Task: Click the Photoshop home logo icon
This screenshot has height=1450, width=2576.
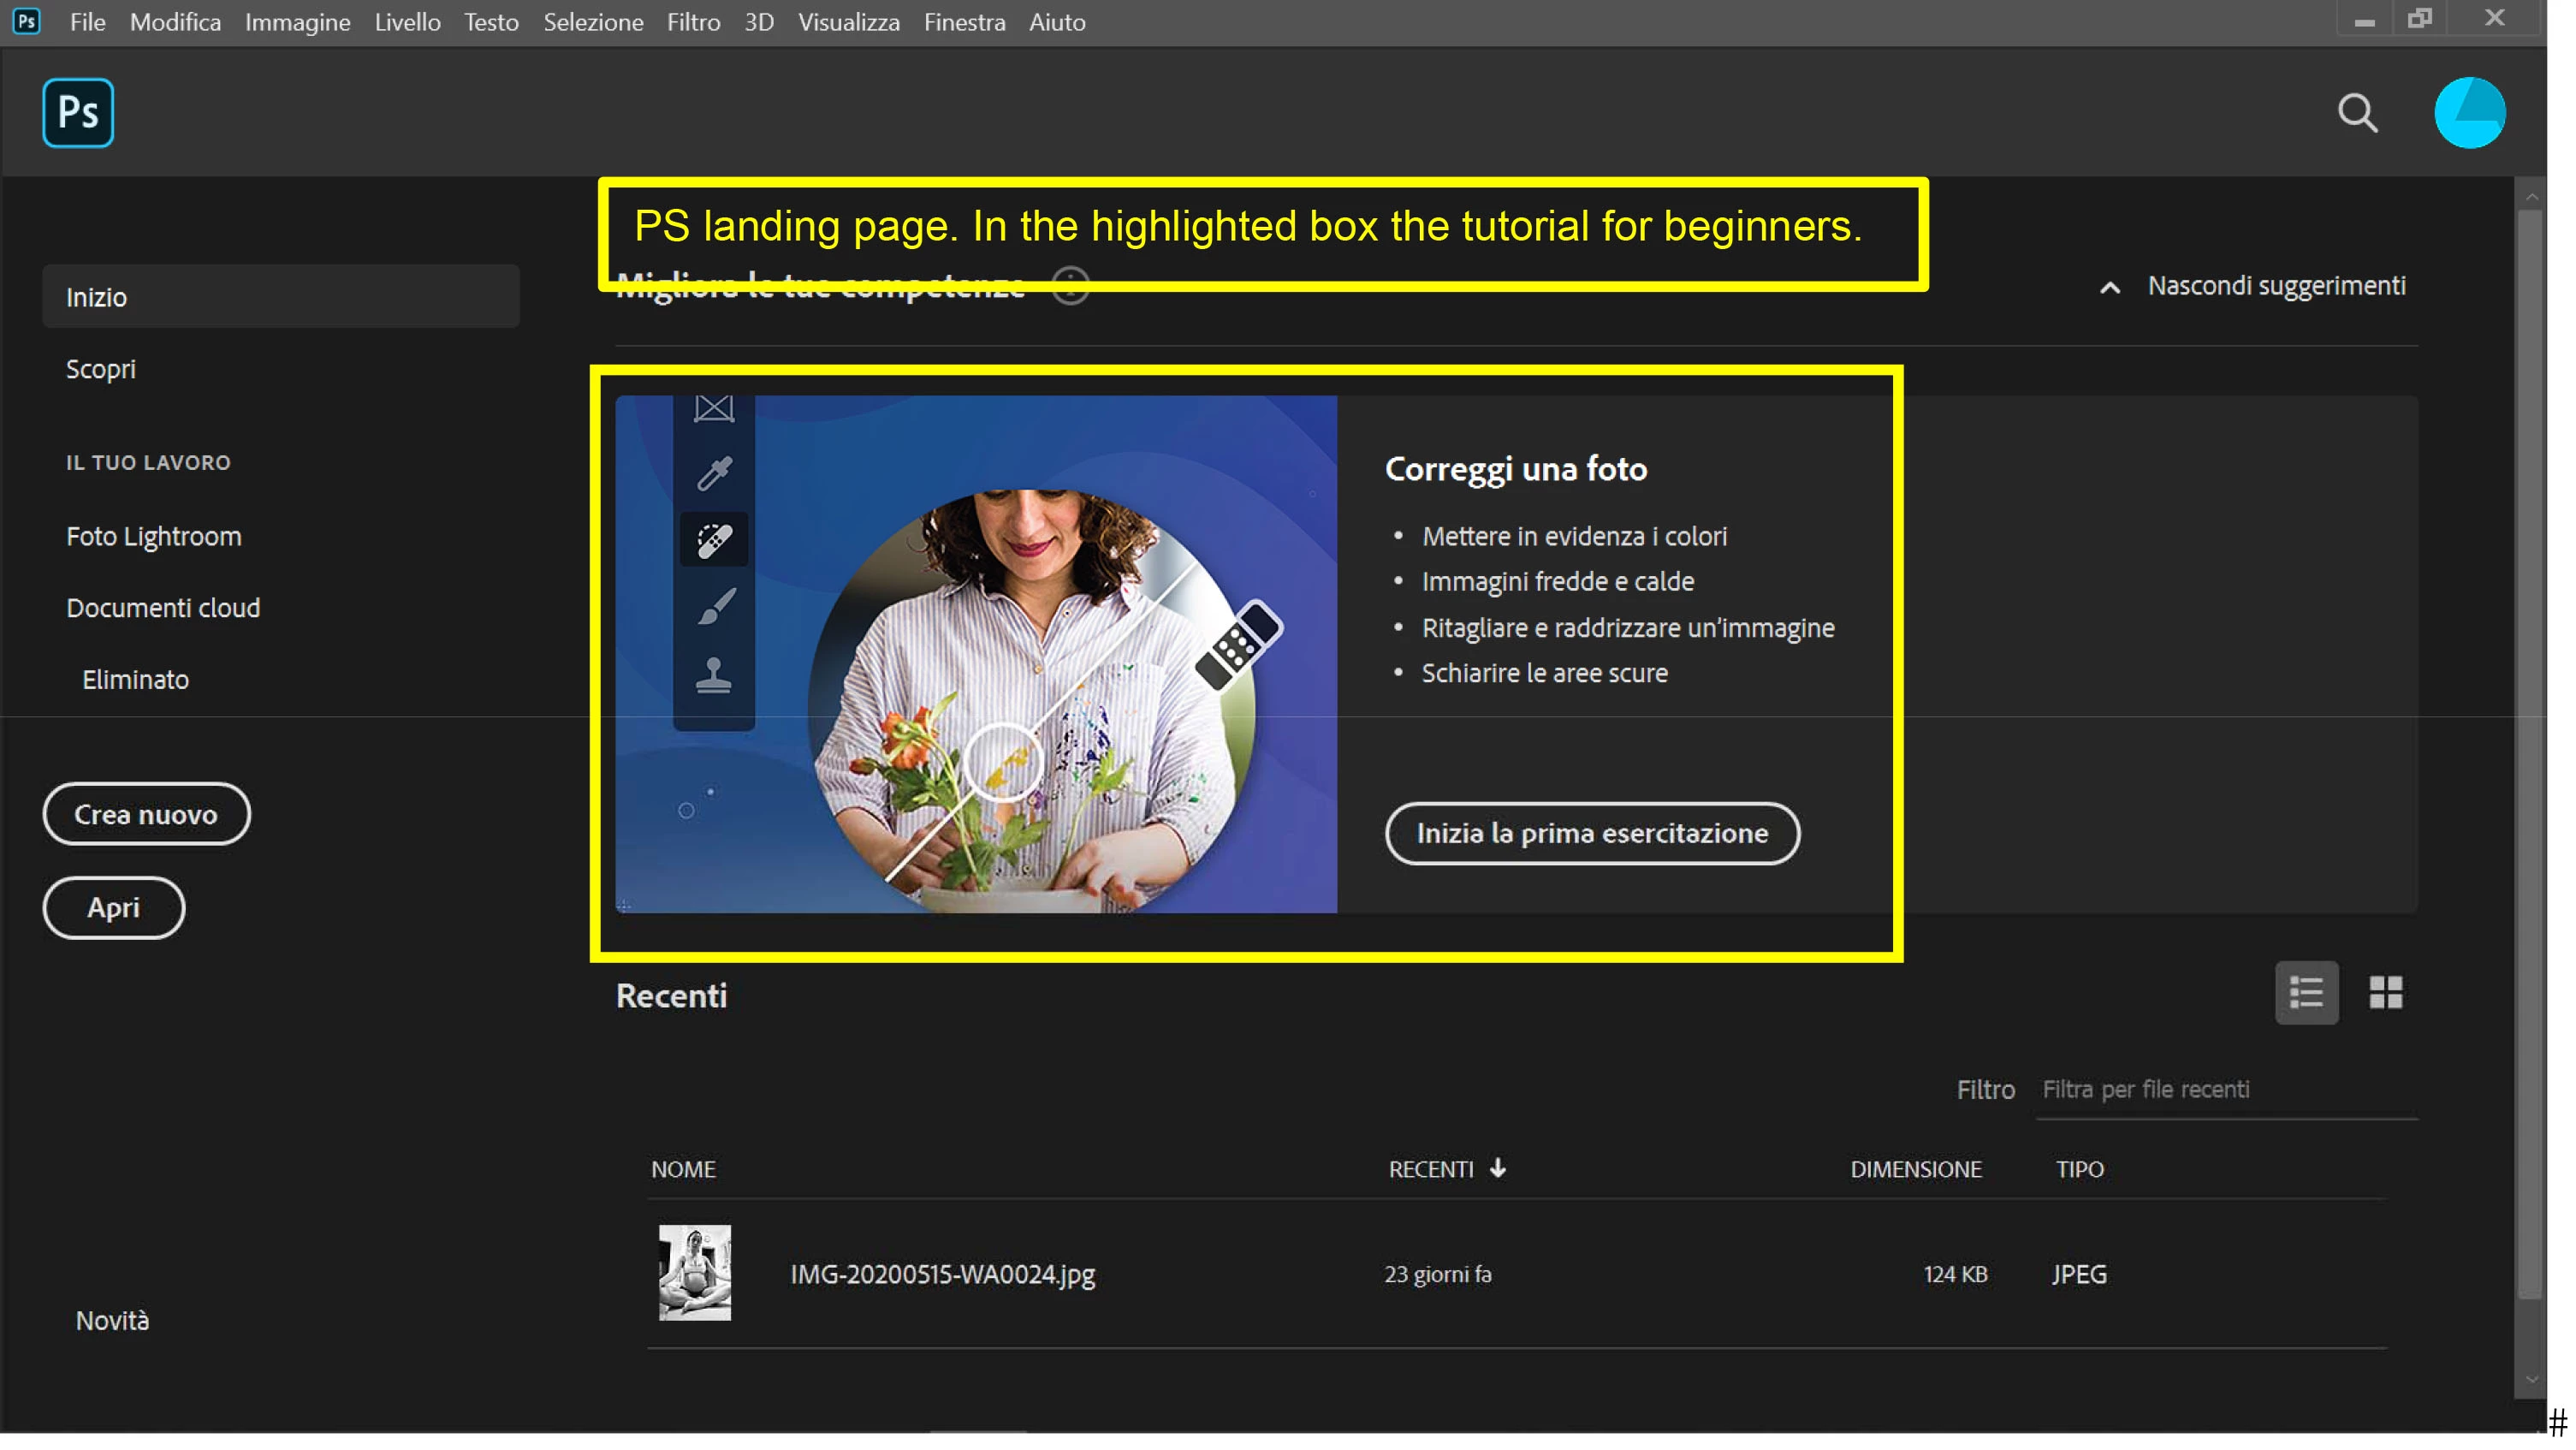Action: click(78, 112)
